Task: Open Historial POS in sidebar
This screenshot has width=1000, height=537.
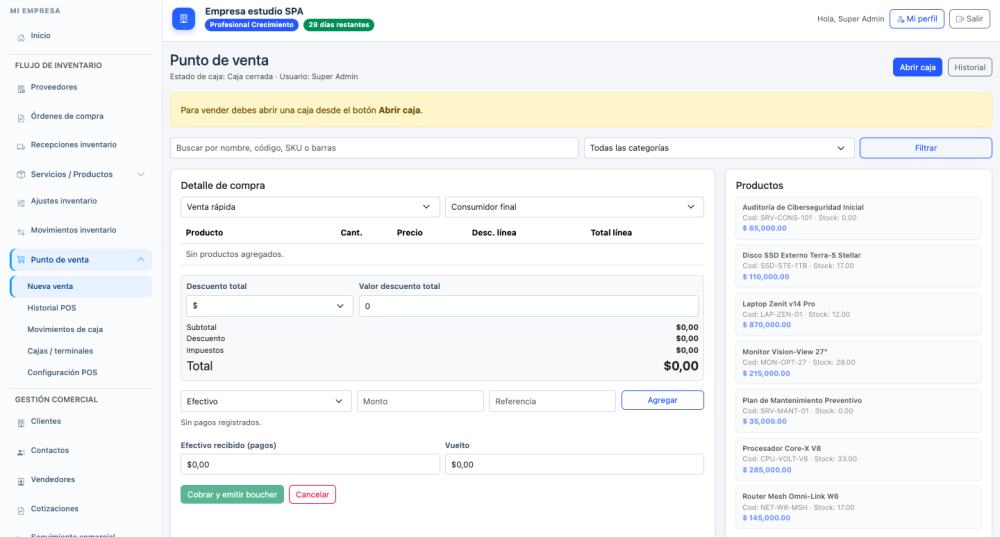Action: [x=51, y=308]
